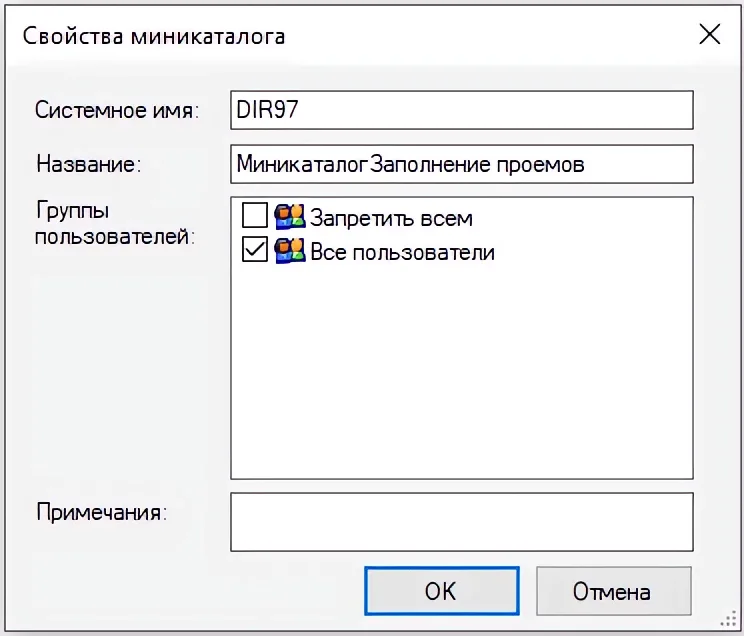Click empty space in user groups list

pos(461,380)
